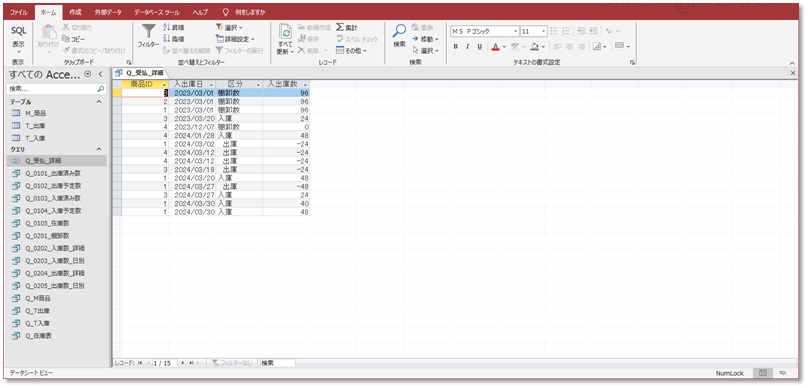Viewport: 808px width, 388px height.
Task: Collapse the テーブル group
Action: point(99,102)
